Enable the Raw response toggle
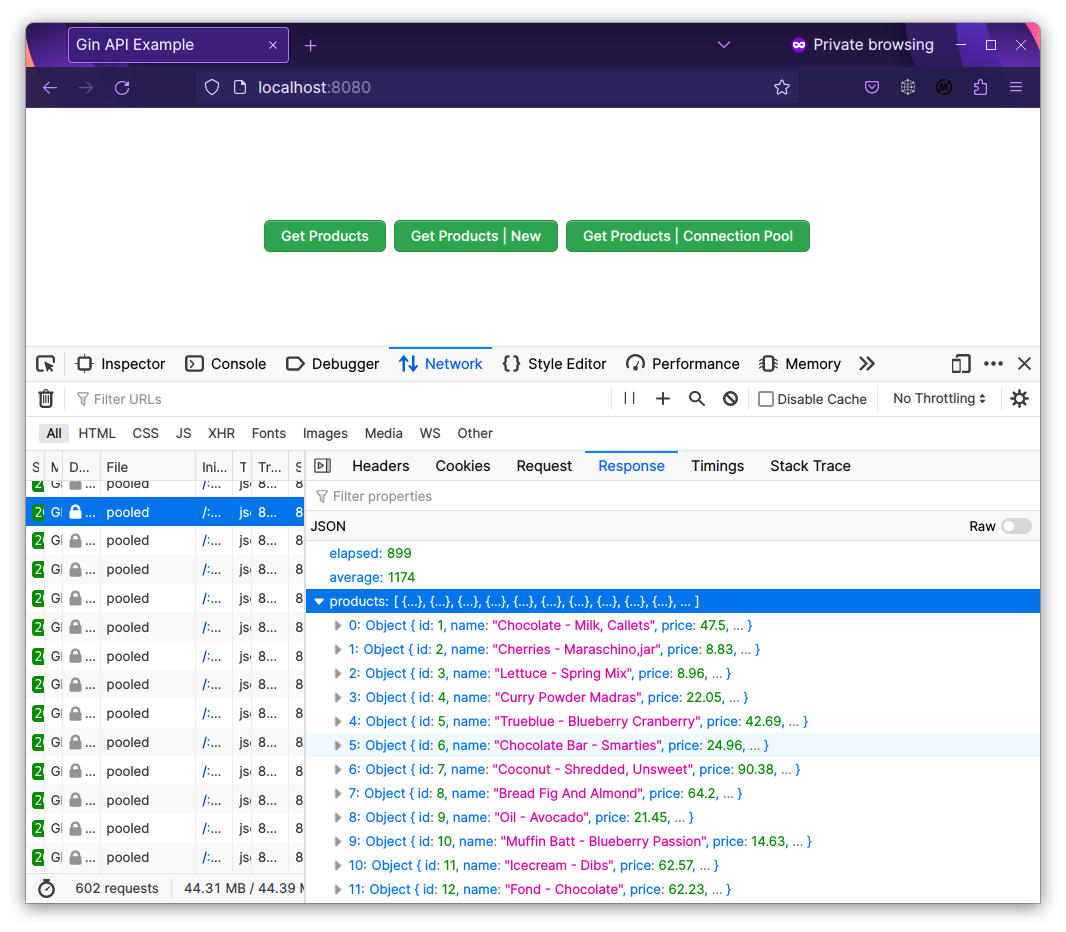The image size is (1066, 932). pyautogui.click(x=1017, y=525)
